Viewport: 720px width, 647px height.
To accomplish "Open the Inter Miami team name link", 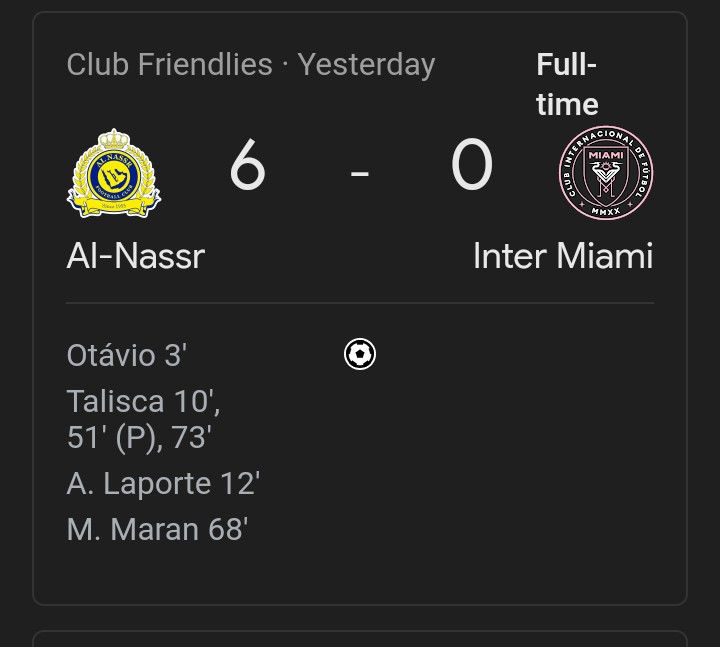I will click(x=563, y=256).
